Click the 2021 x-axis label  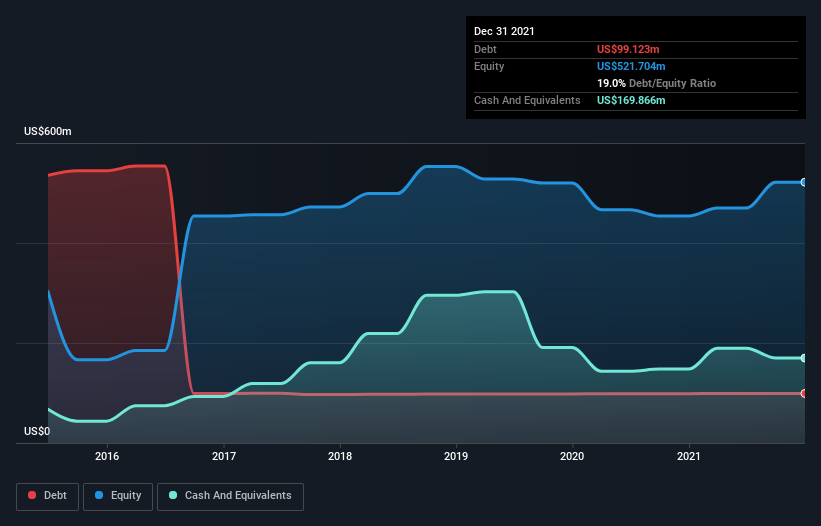[689, 456]
